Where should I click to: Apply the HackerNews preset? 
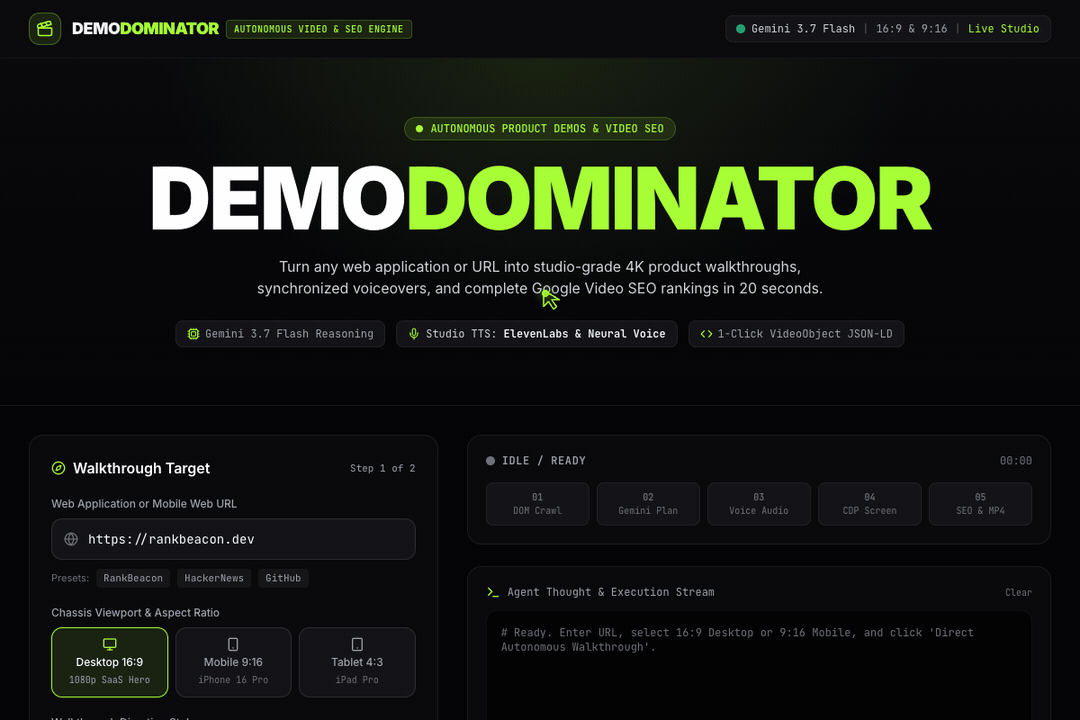click(214, 578)
